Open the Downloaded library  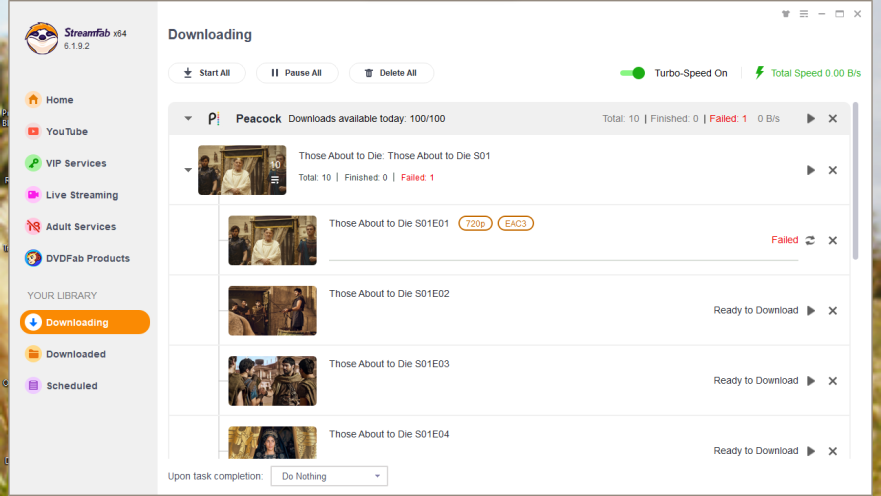(x=66, y=354)
